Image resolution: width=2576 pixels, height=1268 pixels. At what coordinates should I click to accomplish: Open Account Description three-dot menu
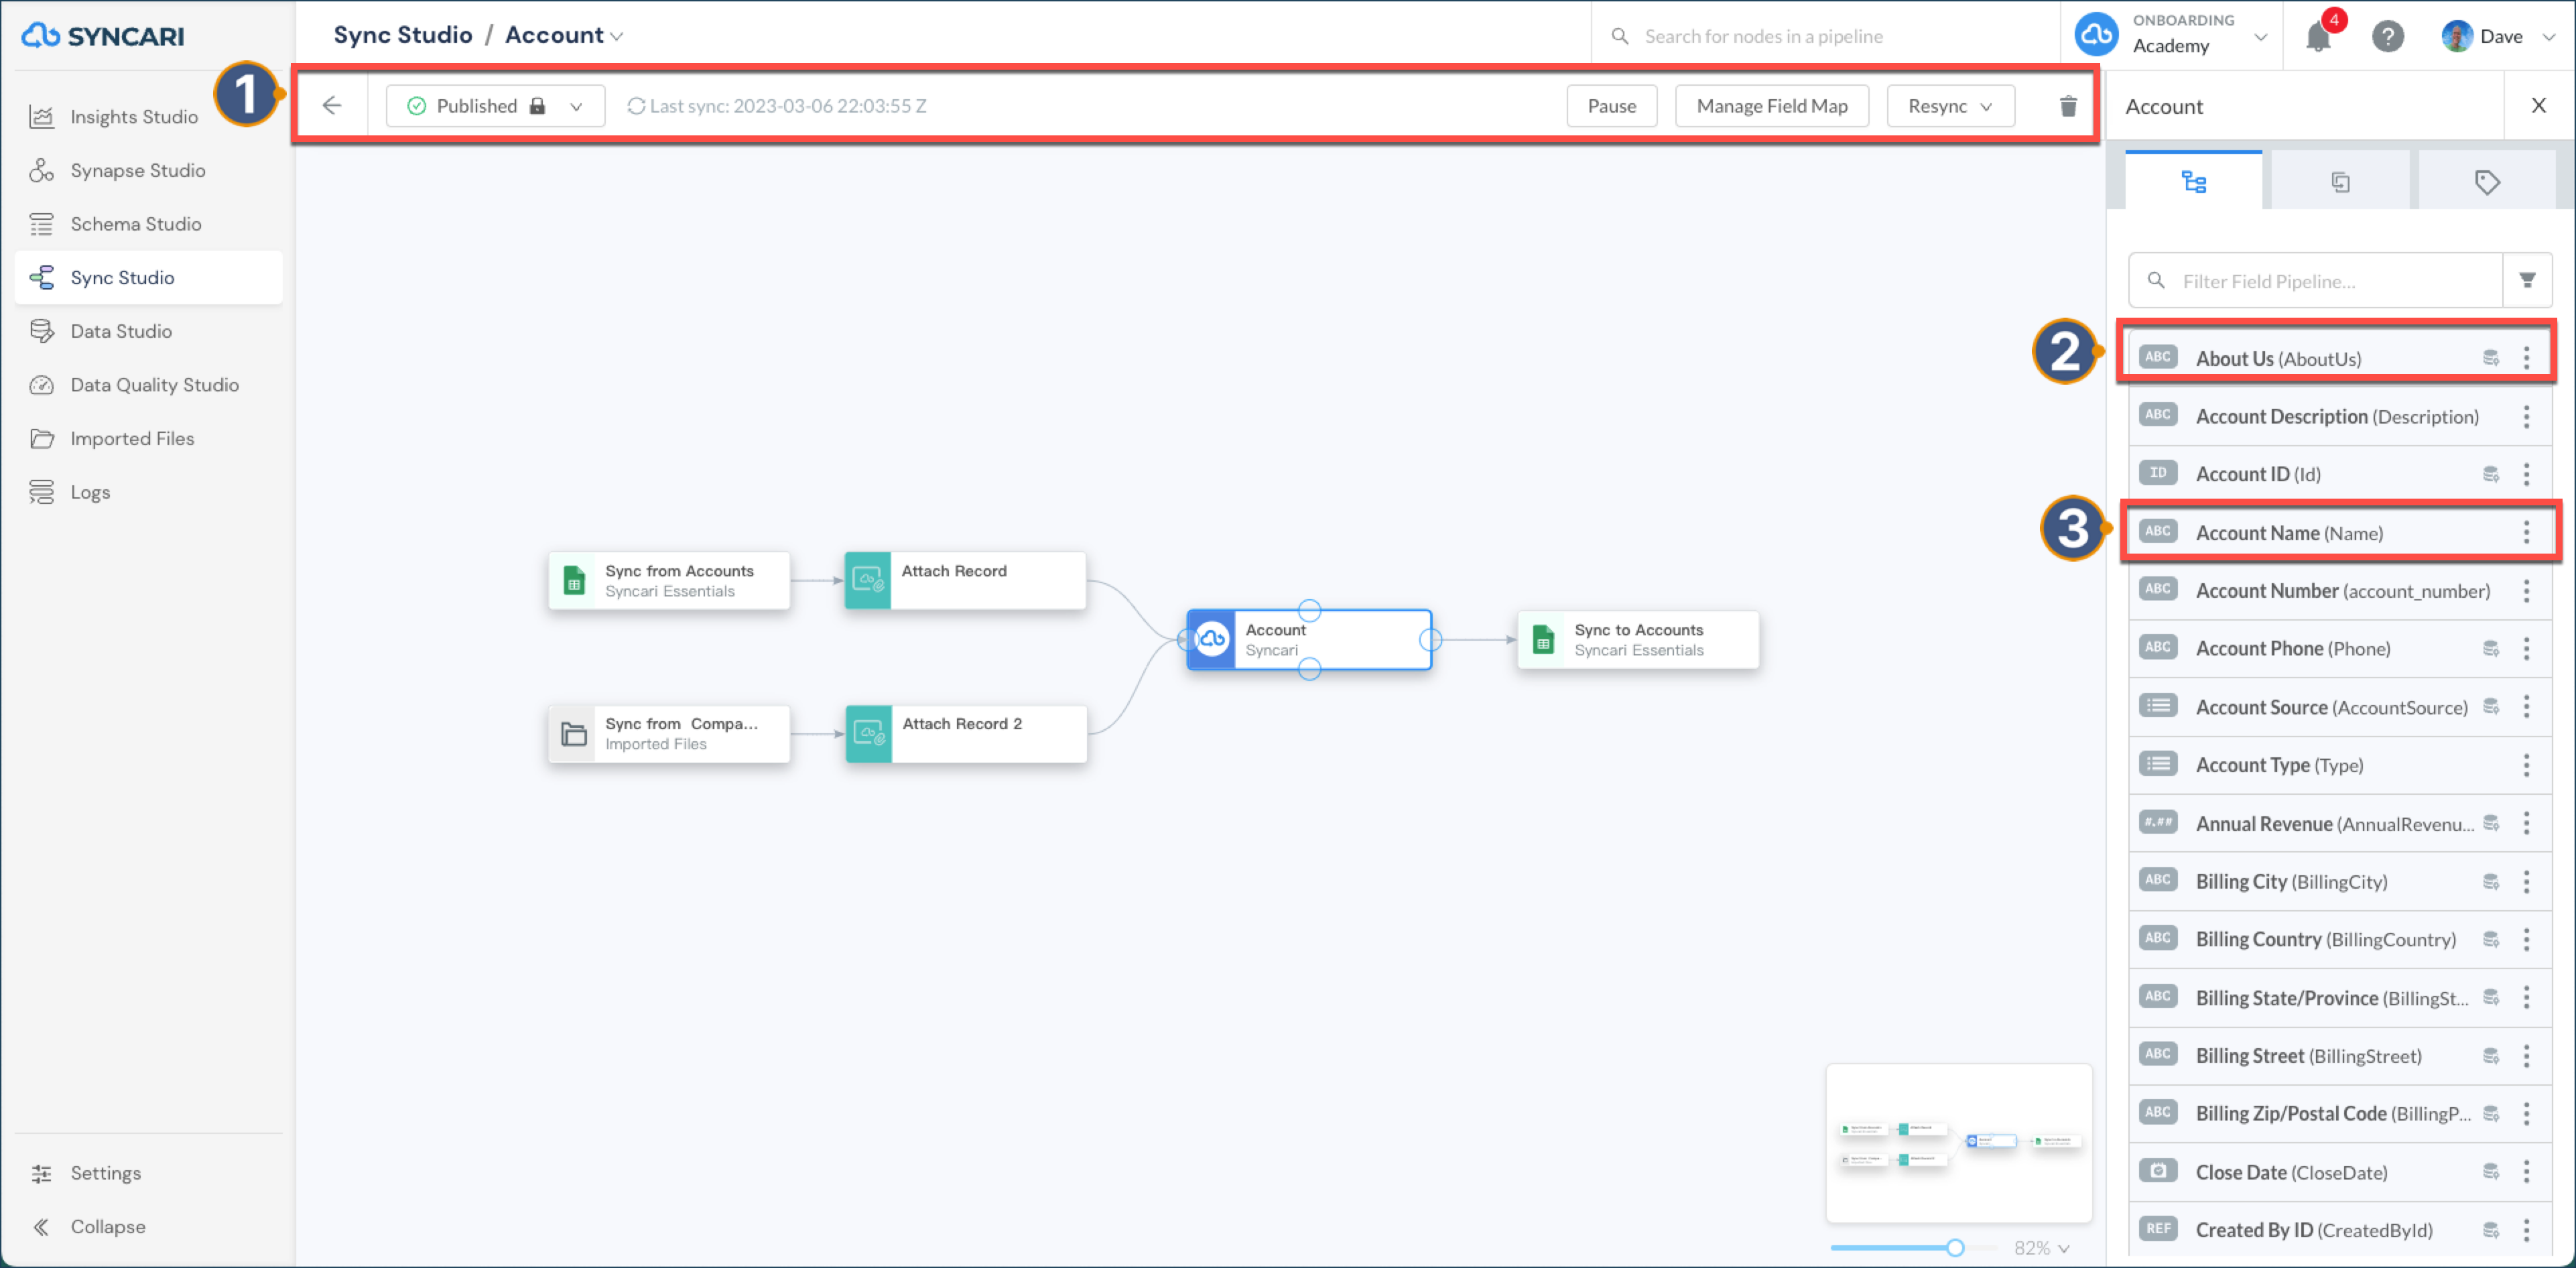(2526, 416)
